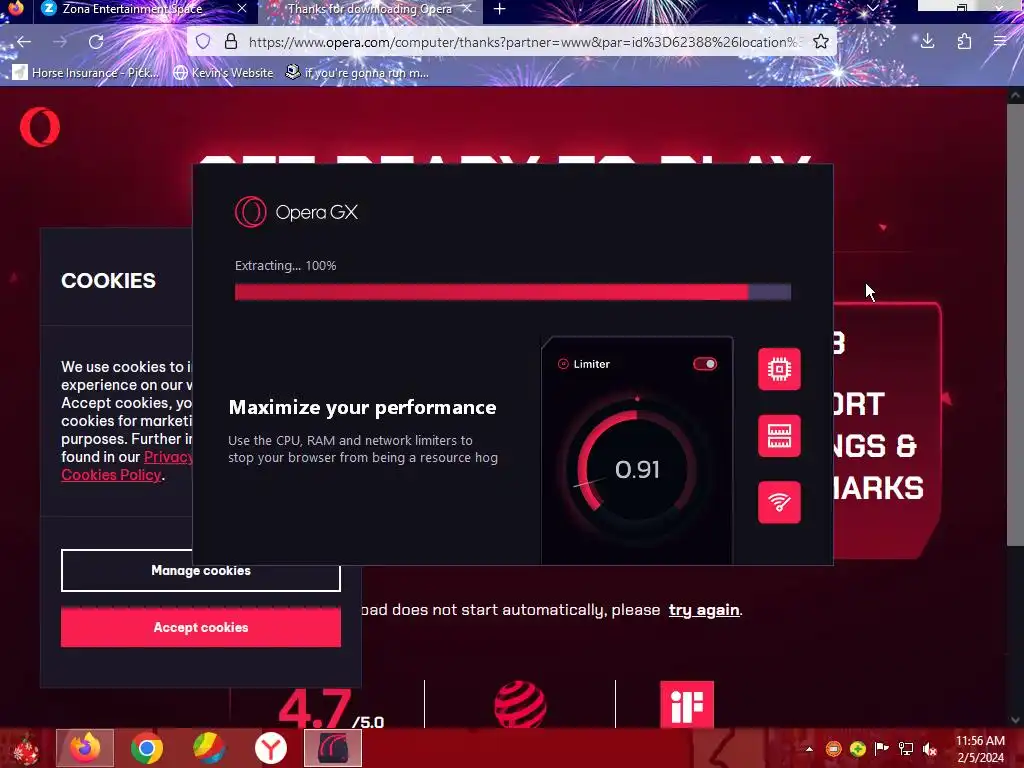The image size is (1024, 768).
Task: Open Opera GX installer taskbar button
Action: [x=333, y=748]
